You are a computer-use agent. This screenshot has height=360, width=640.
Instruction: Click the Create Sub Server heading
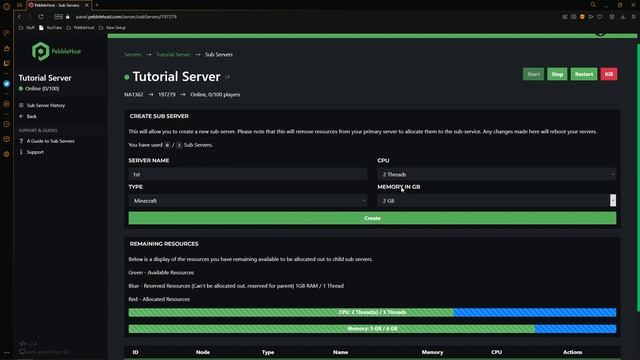pyautogui.click(x=159, y=116)
